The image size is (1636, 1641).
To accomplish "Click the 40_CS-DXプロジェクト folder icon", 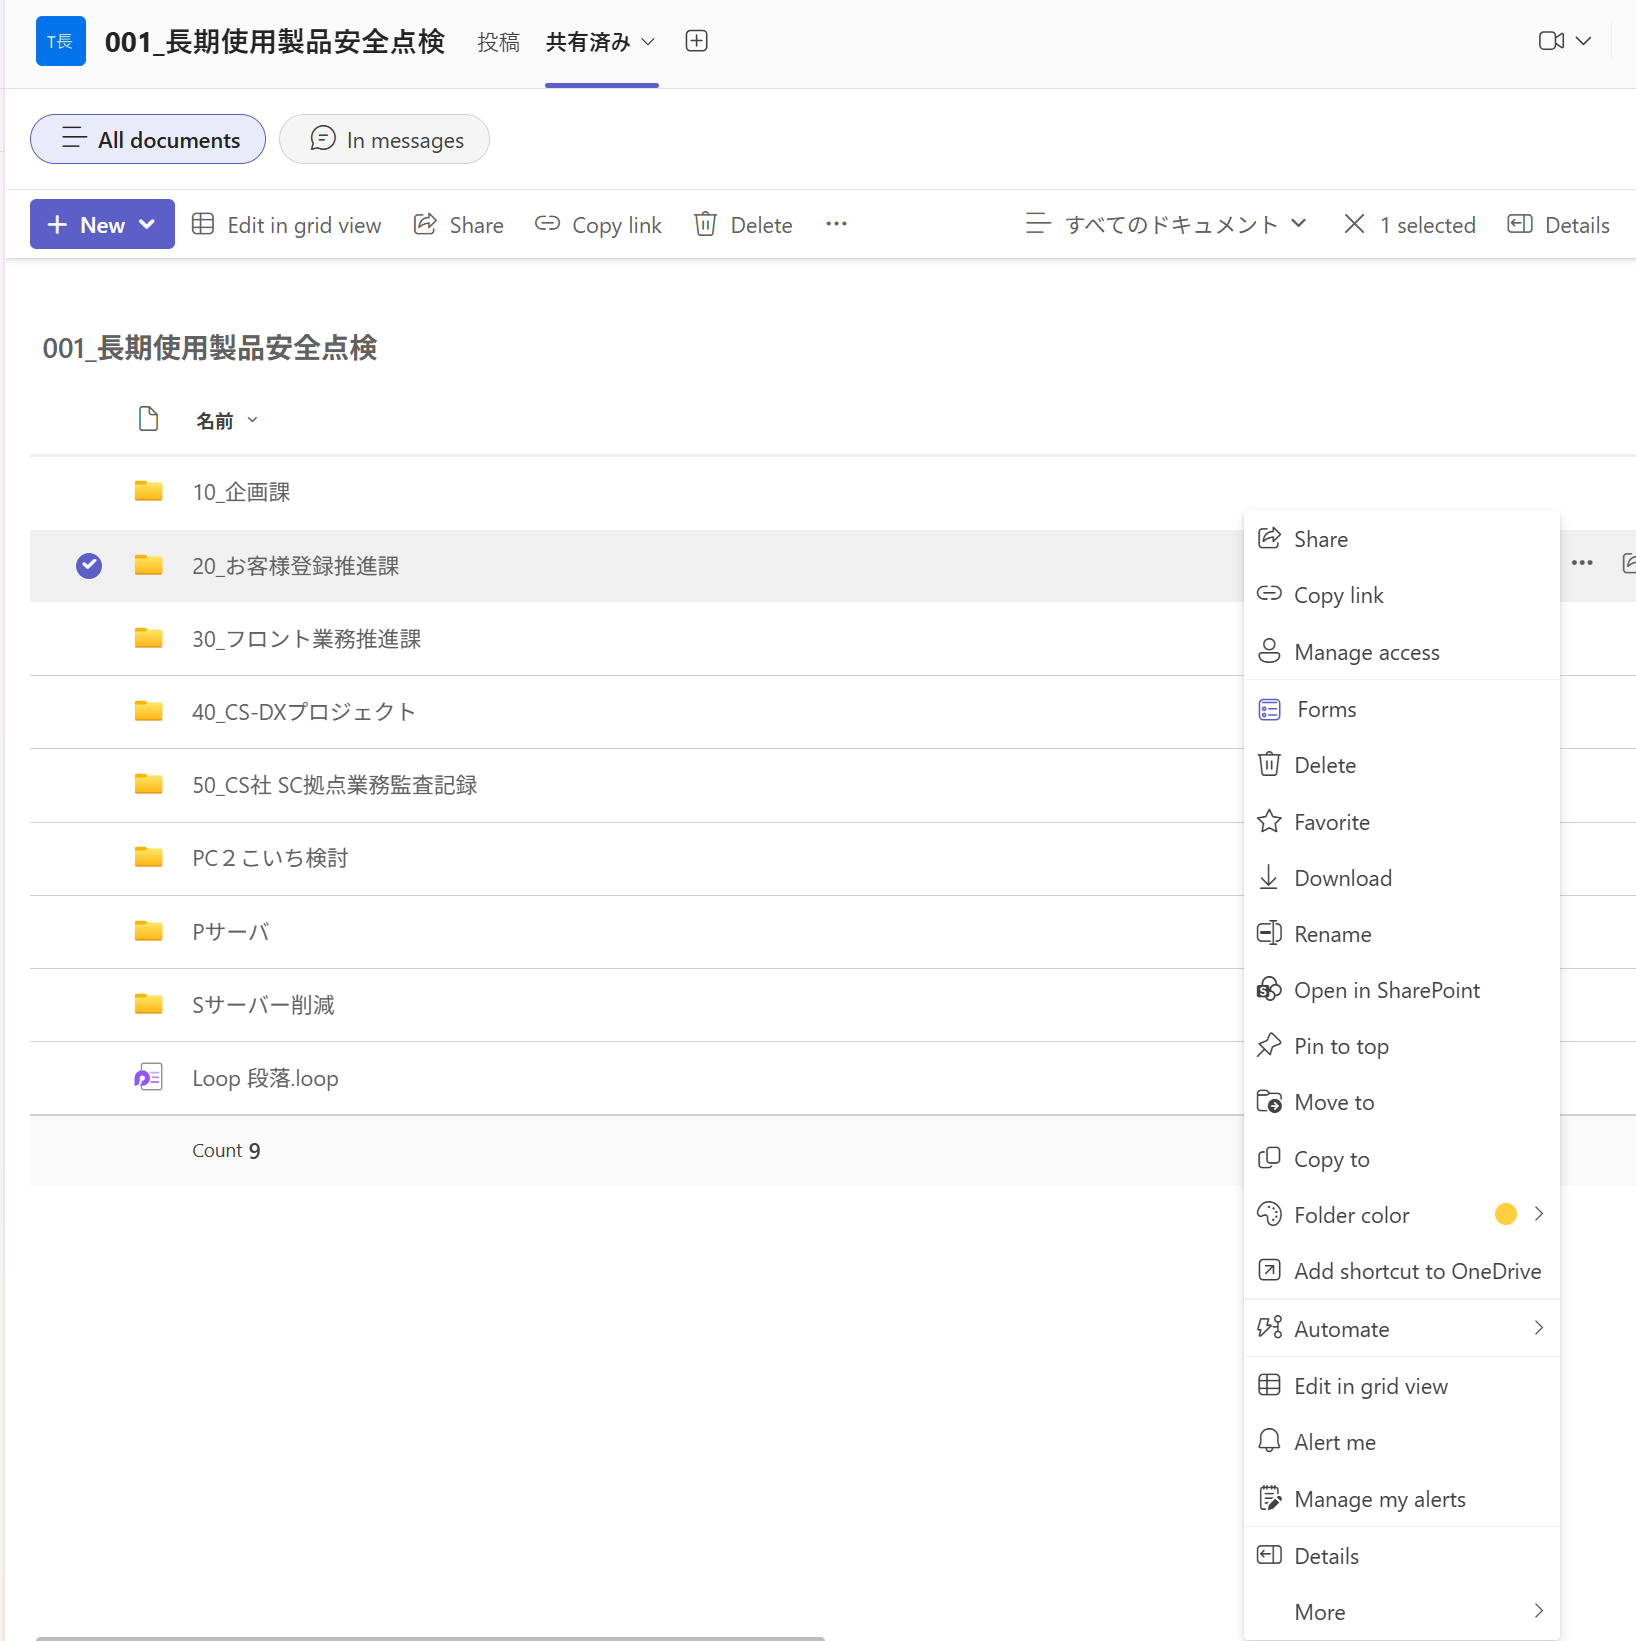I will coord(149,711).
